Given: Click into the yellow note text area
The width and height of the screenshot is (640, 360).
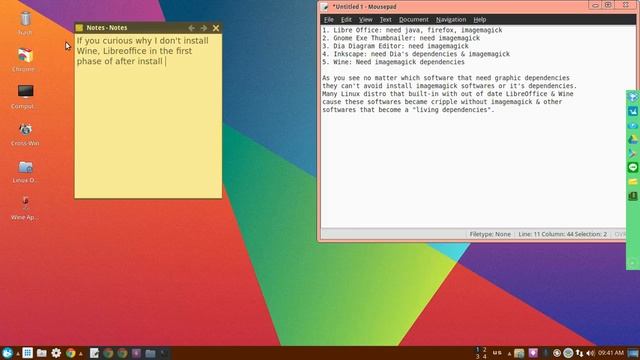Looking at the screenshot, I should (148, 116).
